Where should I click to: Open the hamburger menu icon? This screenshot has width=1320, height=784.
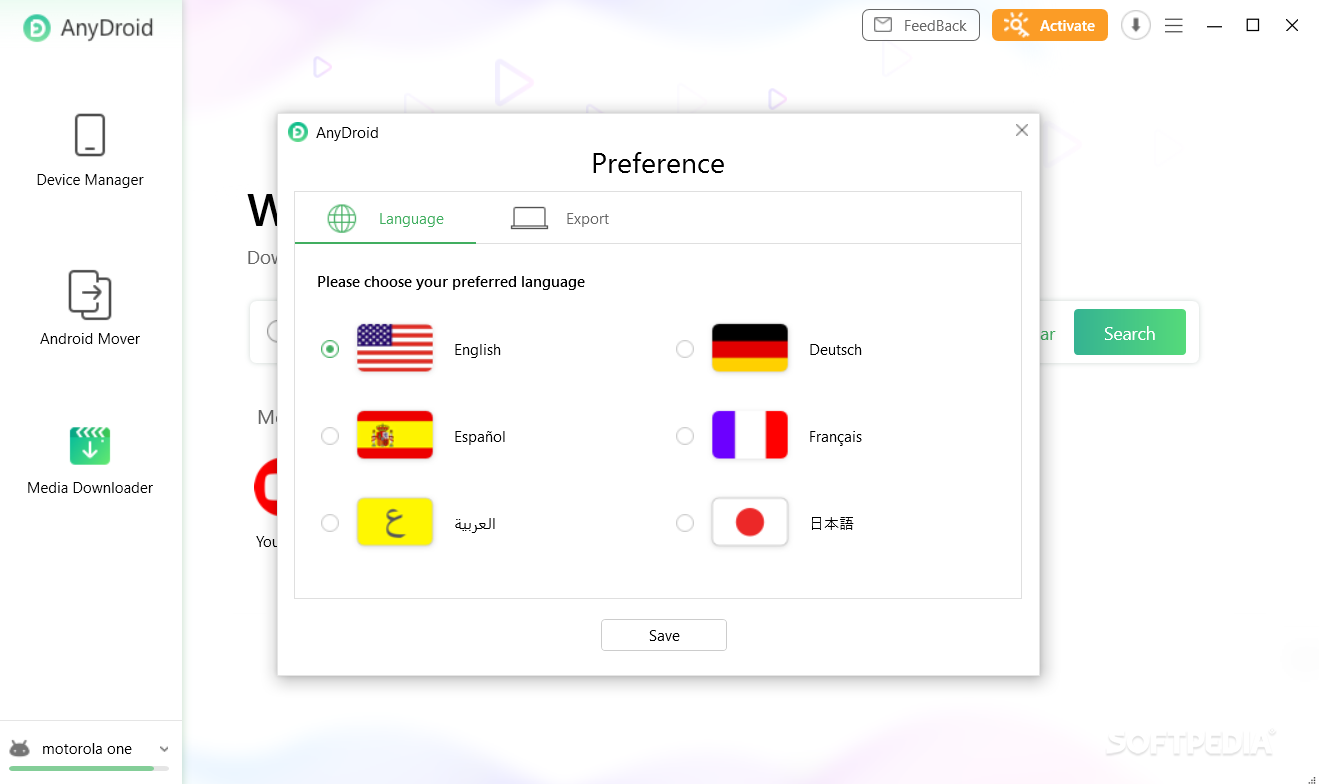click(1174, 26)
